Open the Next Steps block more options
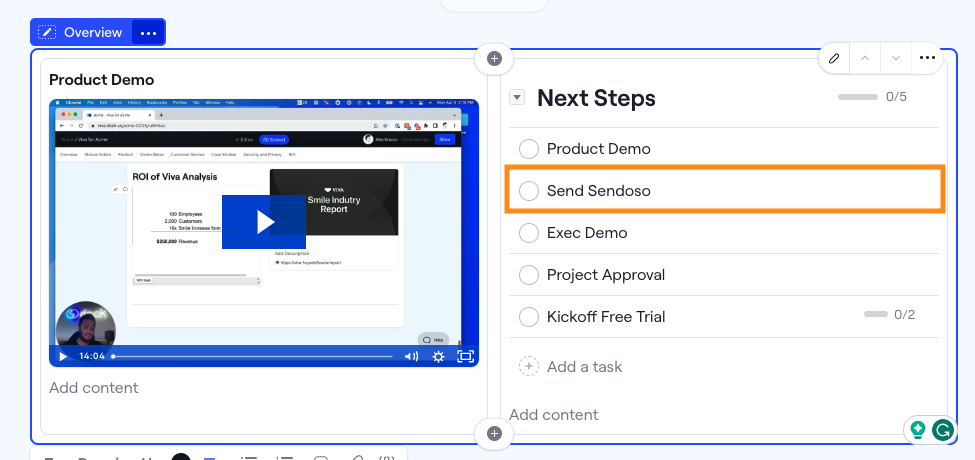Image resolution: width=975 pixels, height=460 pixels. point(927,58)
